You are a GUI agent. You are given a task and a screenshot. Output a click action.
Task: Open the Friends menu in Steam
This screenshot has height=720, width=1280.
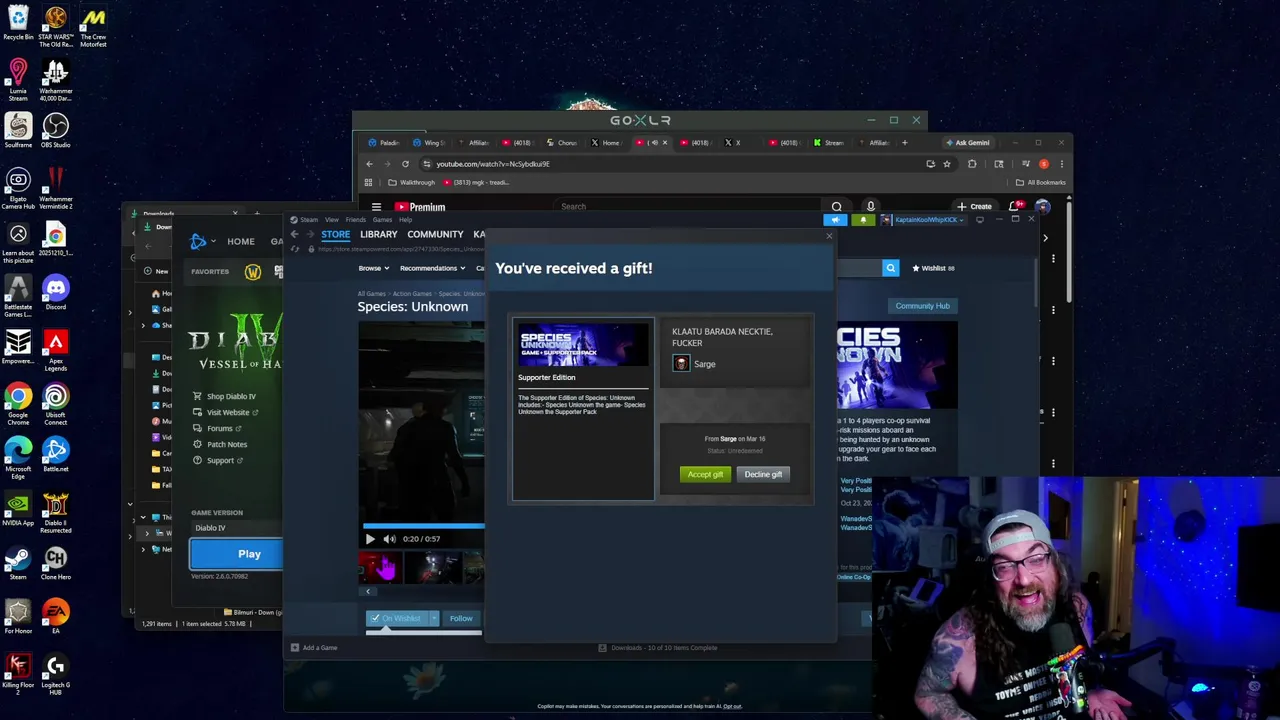click(355, 220)
